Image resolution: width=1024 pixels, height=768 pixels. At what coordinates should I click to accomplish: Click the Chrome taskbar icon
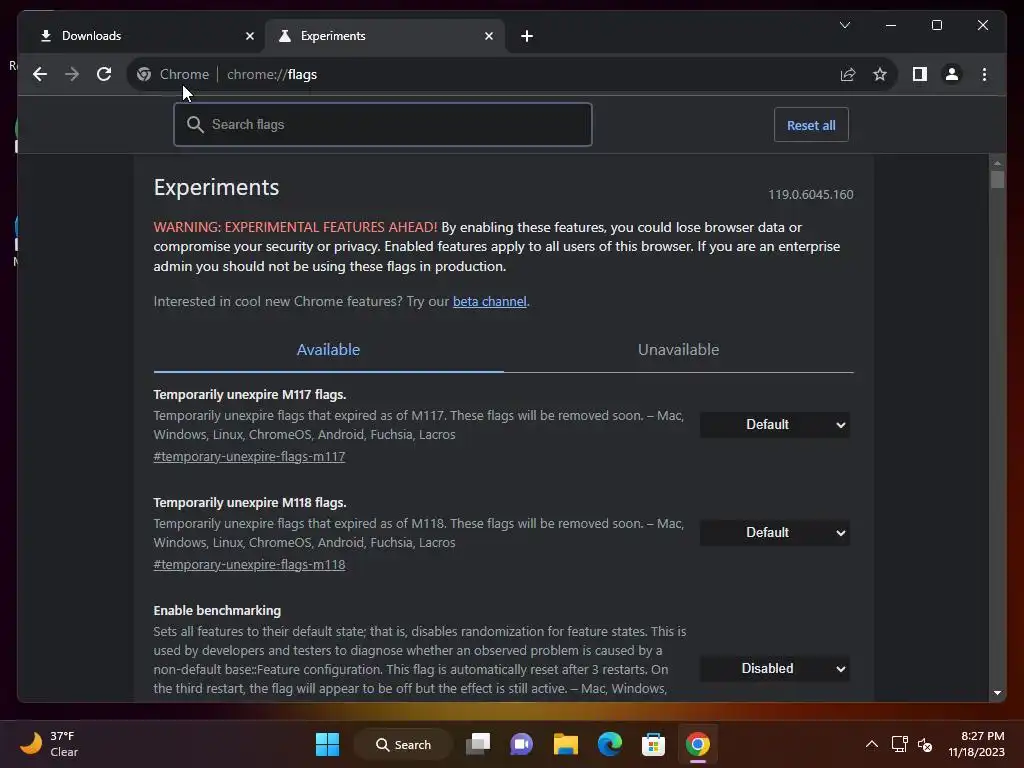pyautogui.click(x=697, y=744)
